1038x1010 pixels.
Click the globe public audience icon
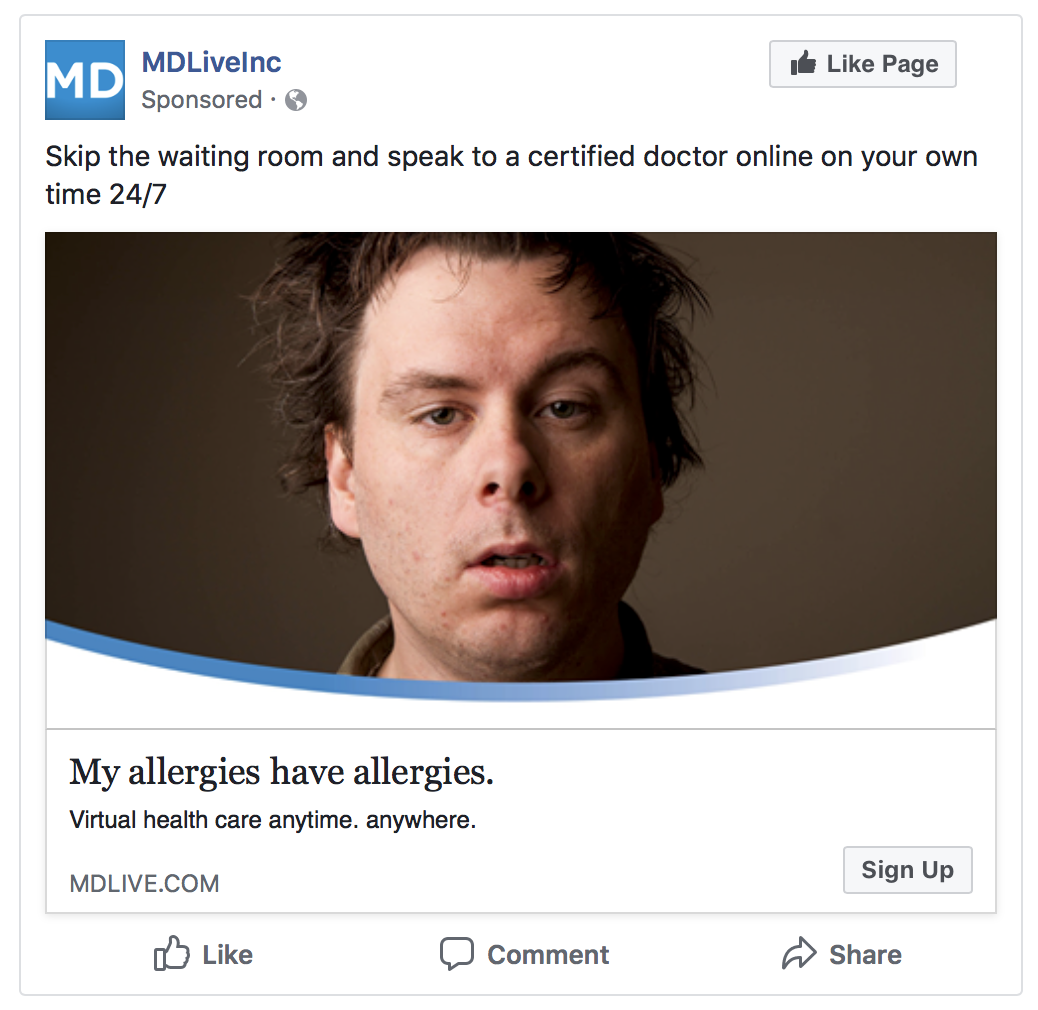(x=296, y=100)
